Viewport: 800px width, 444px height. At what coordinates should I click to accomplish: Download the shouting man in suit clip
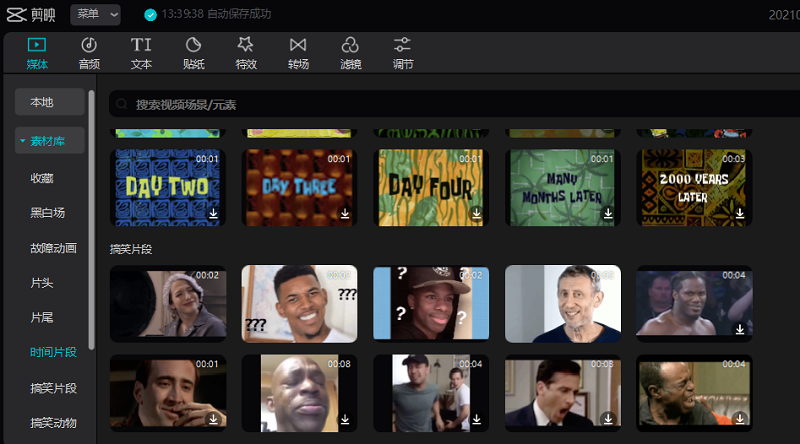coord(608,419)
